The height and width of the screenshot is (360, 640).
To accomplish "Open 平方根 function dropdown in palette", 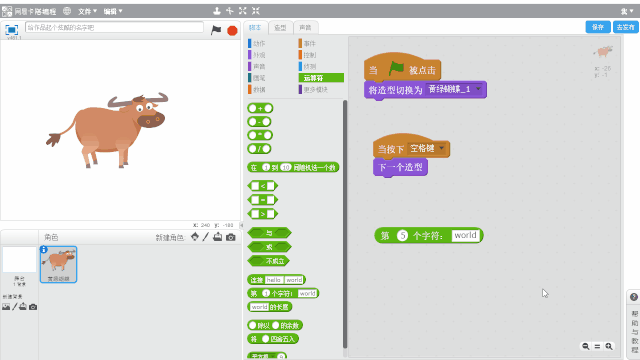I will tap(263, 356).
